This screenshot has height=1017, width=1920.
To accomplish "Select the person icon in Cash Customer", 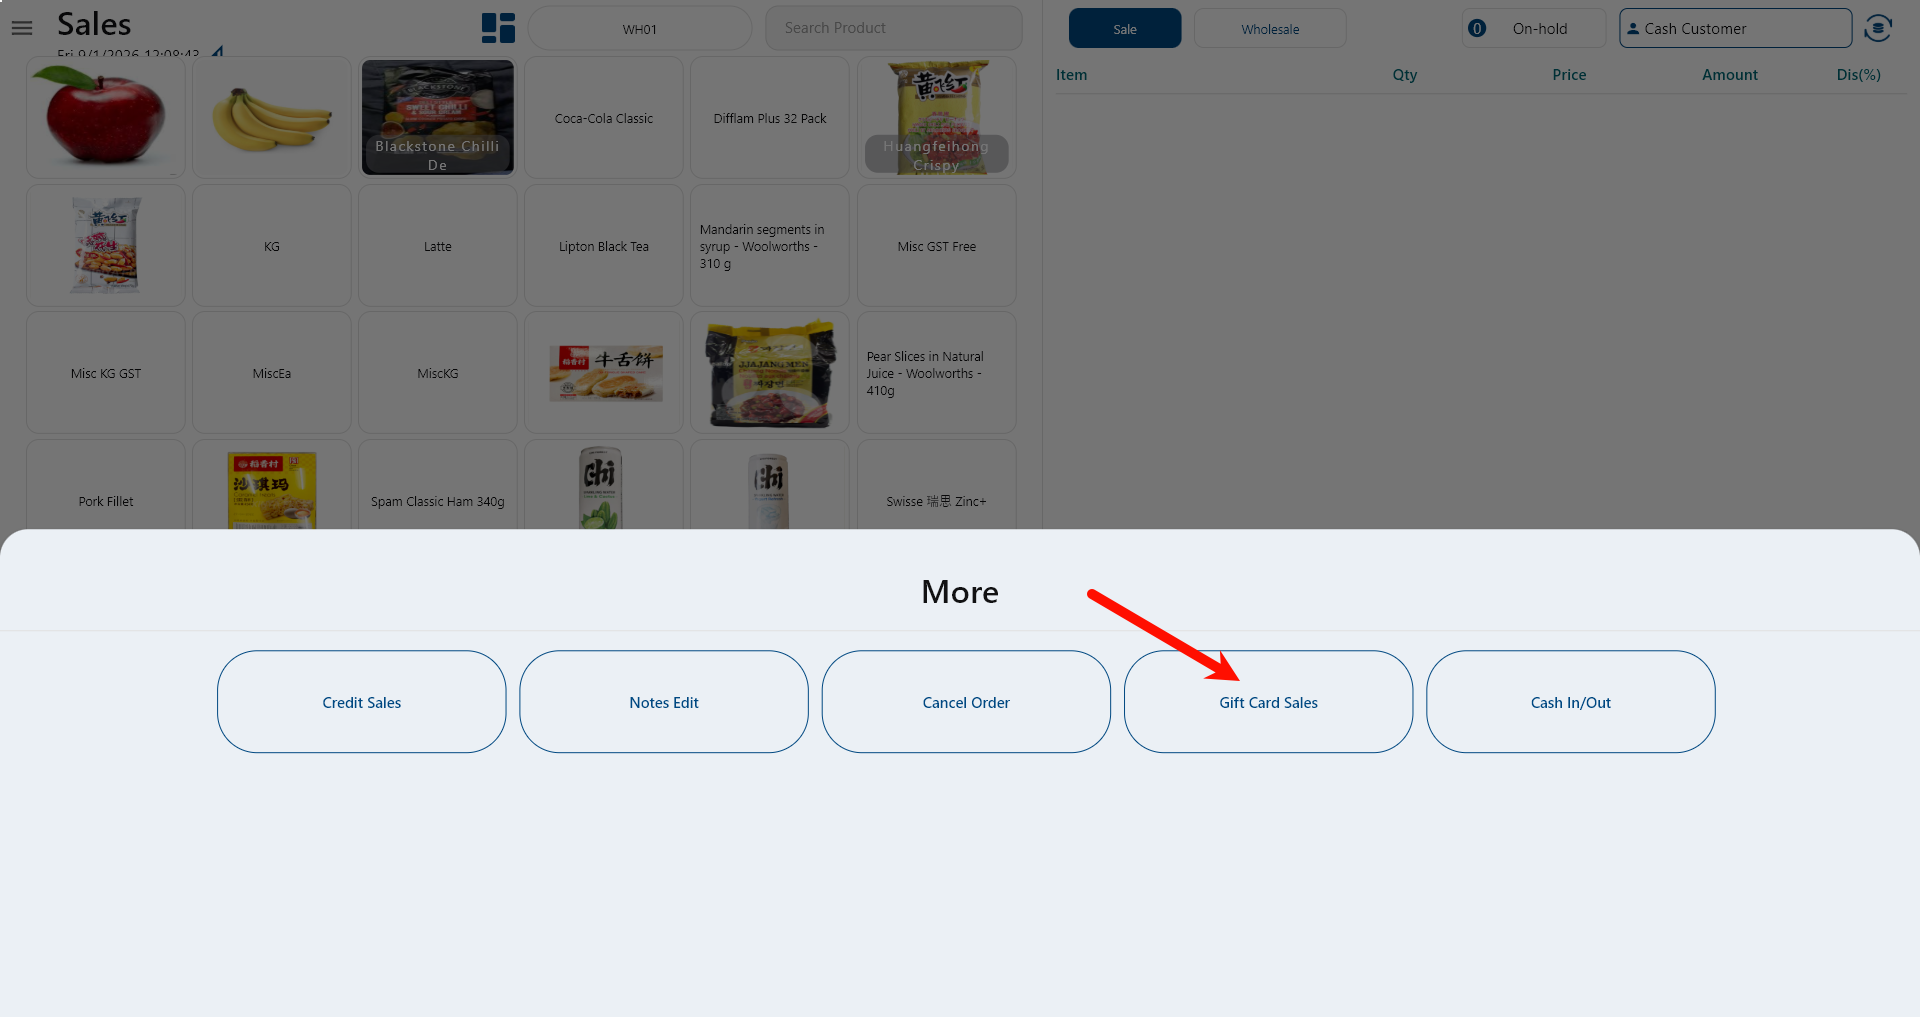I will (1633, 29).
